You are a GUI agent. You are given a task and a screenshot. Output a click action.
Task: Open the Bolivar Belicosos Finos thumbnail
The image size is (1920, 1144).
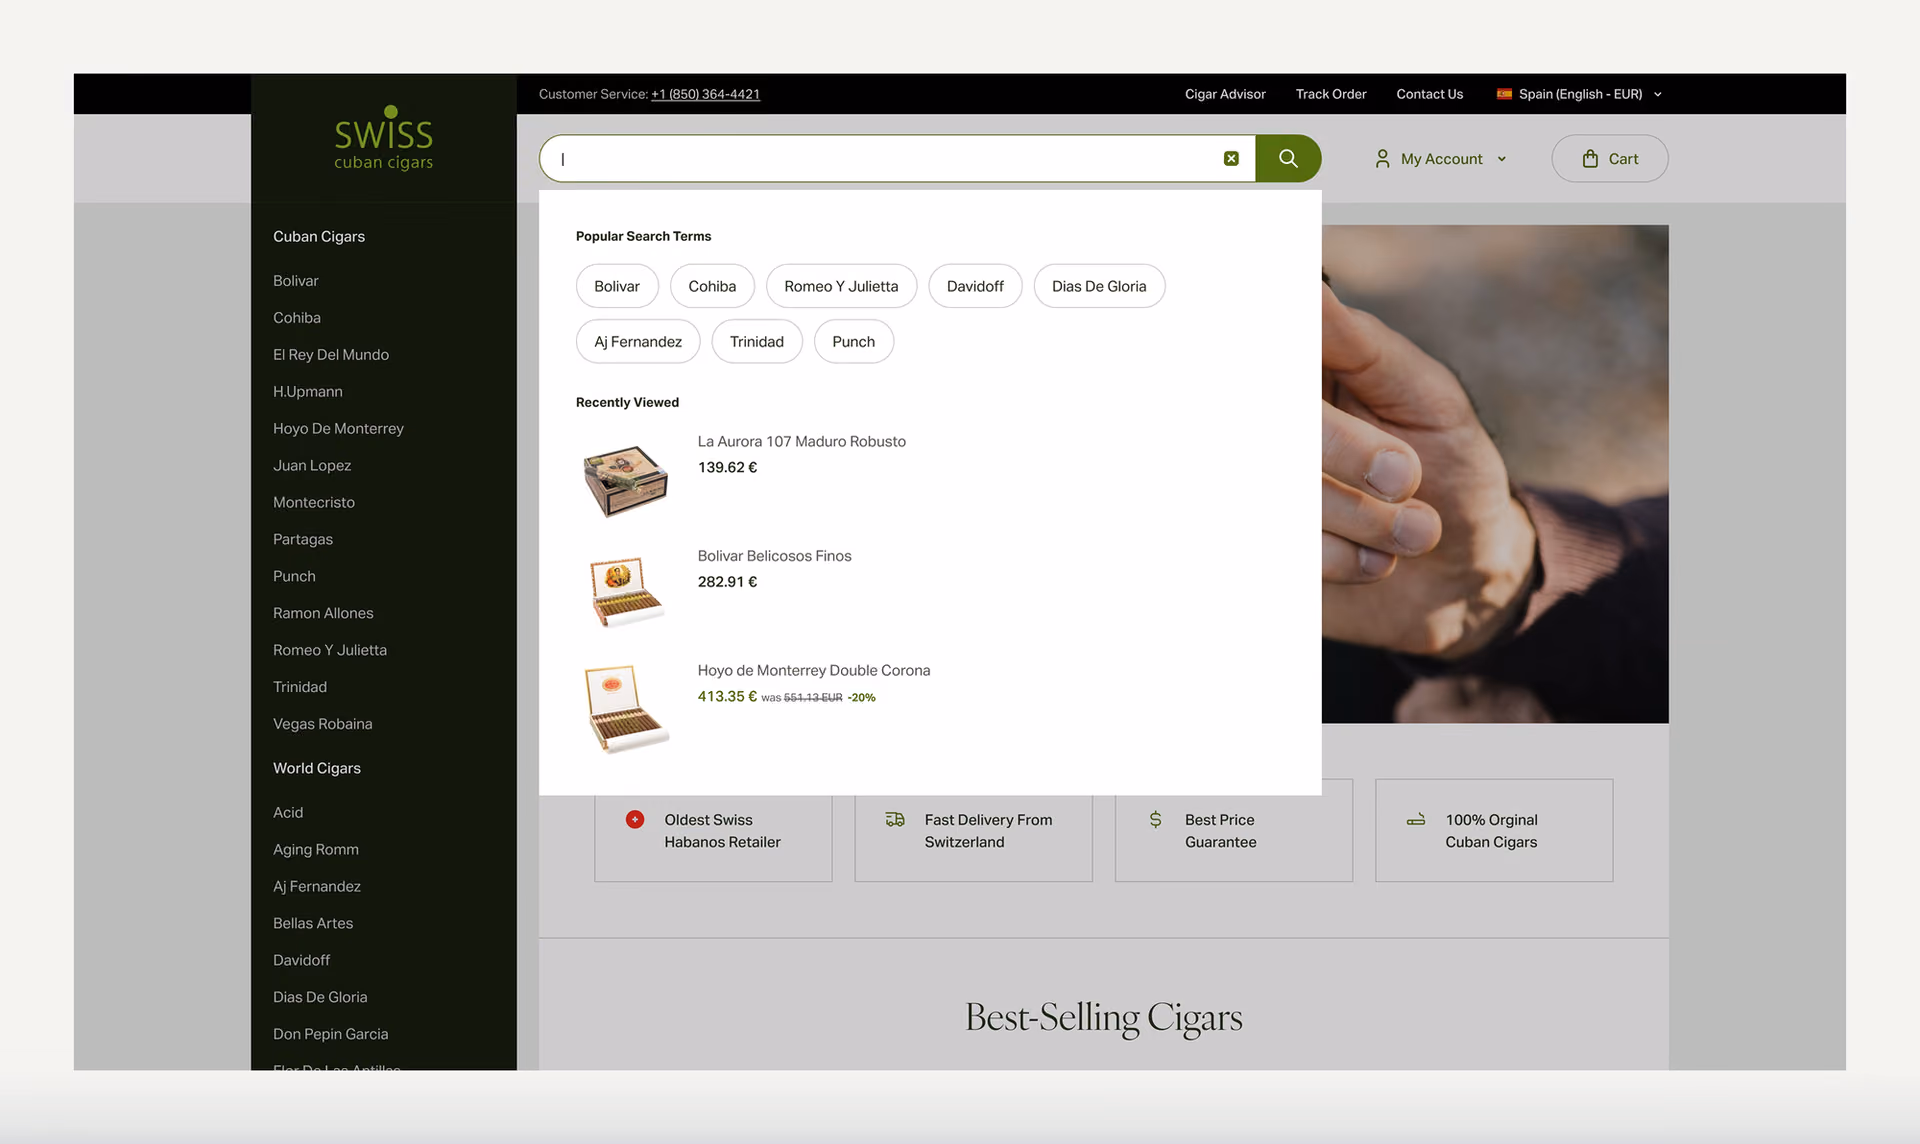tap(626, 592)
